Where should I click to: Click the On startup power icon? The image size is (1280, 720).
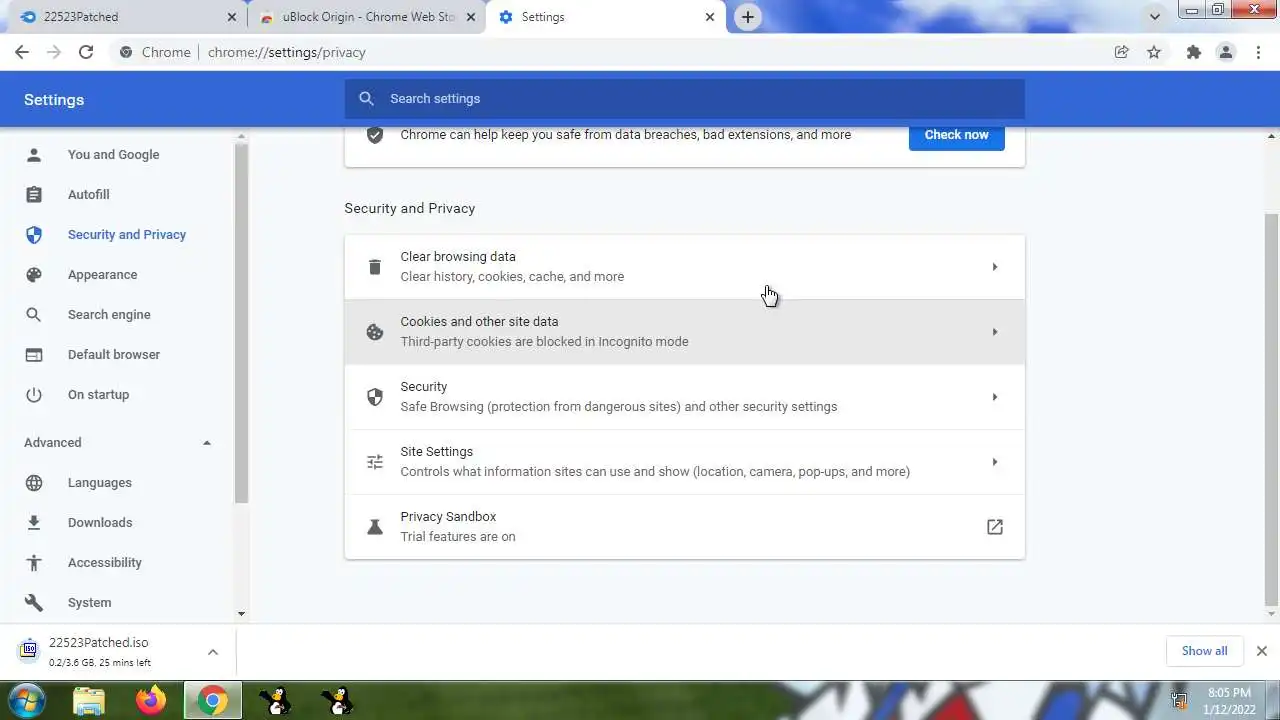point(34,395)
